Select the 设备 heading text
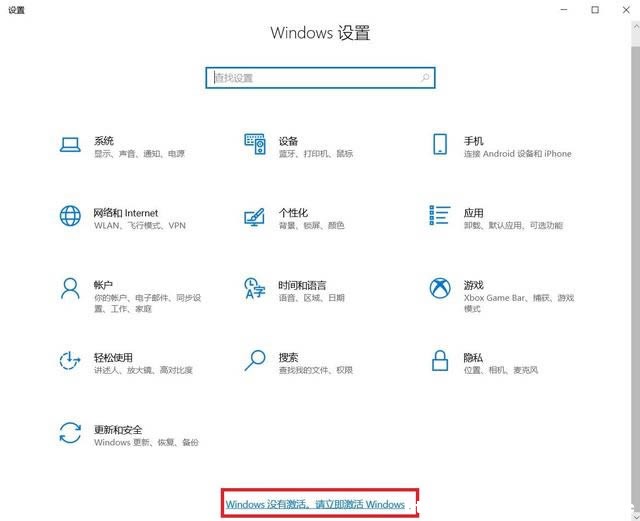Viewport: 640px width, 521px height. pos(288,141)
